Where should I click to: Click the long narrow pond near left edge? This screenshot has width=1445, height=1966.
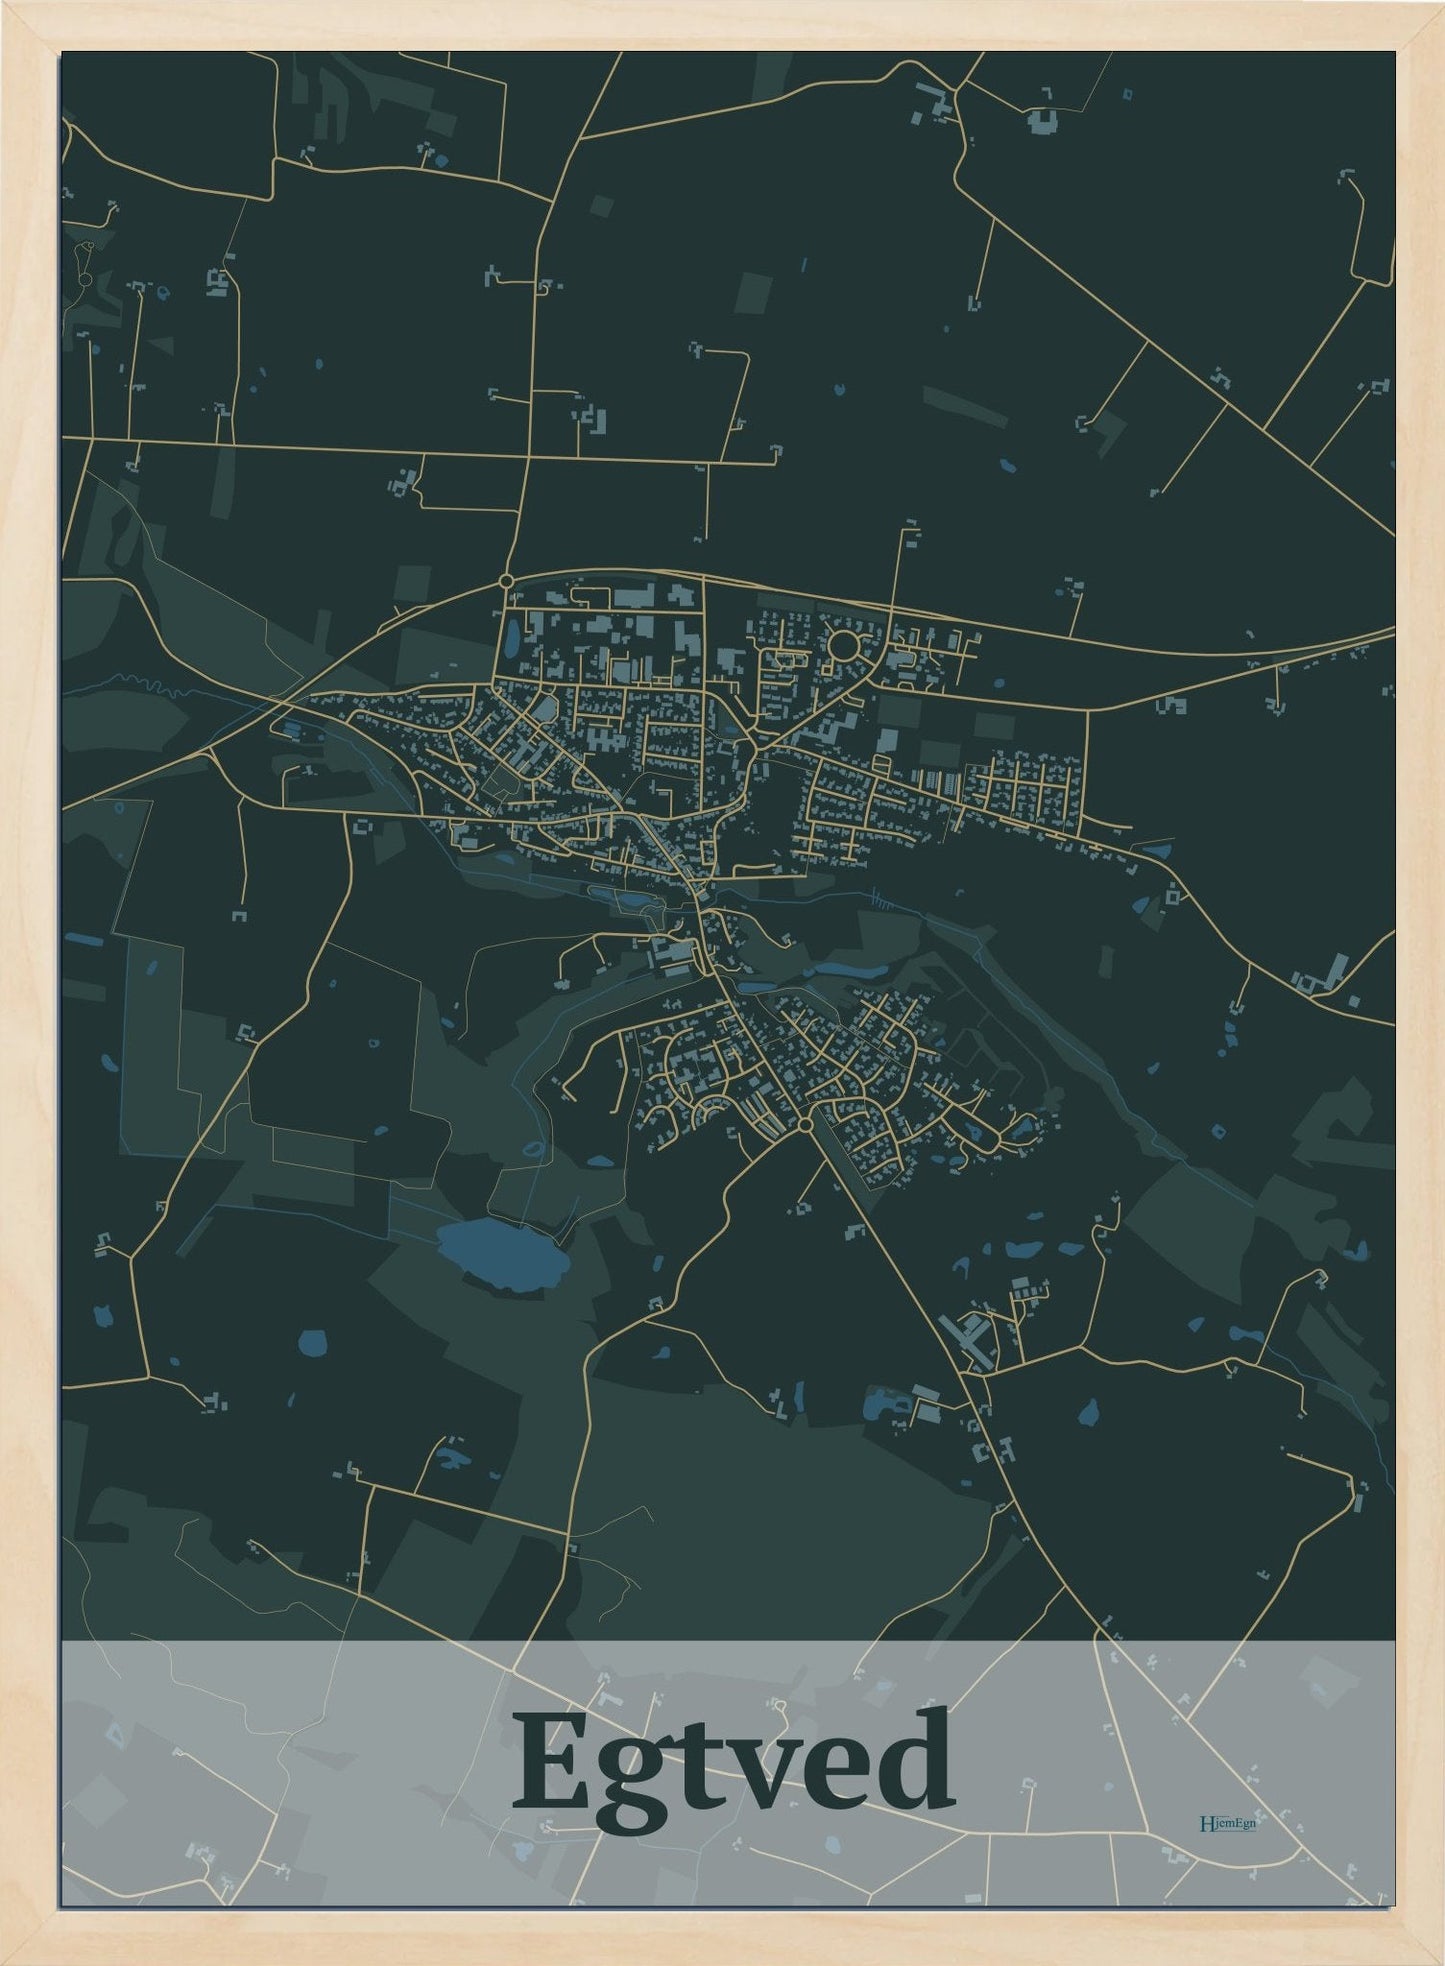[83, 939]
